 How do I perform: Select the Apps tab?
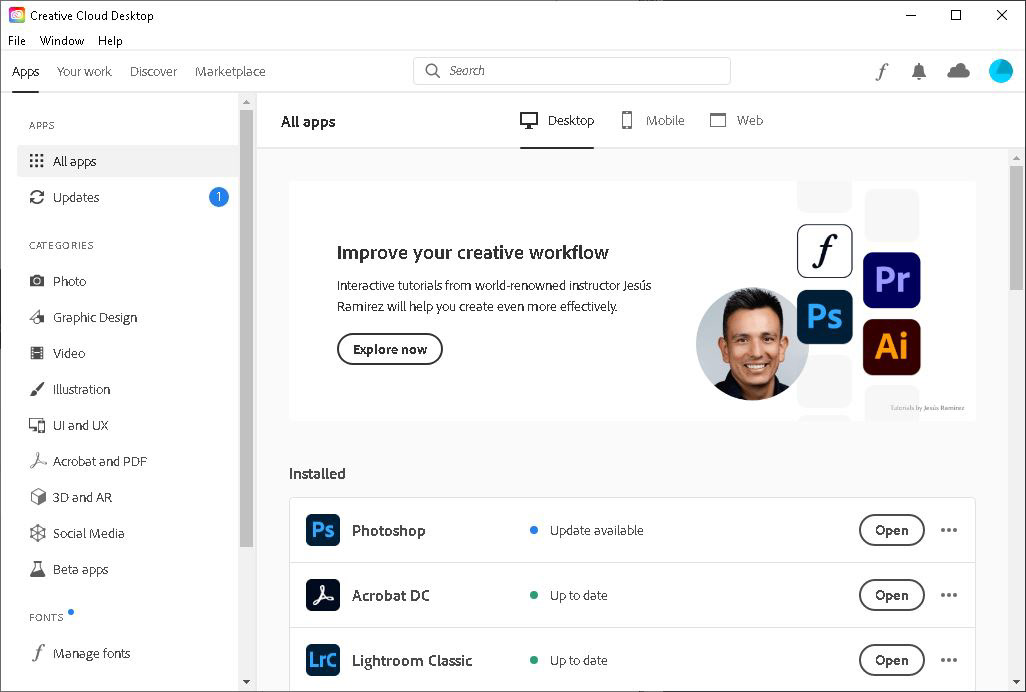tap(26, 71)
